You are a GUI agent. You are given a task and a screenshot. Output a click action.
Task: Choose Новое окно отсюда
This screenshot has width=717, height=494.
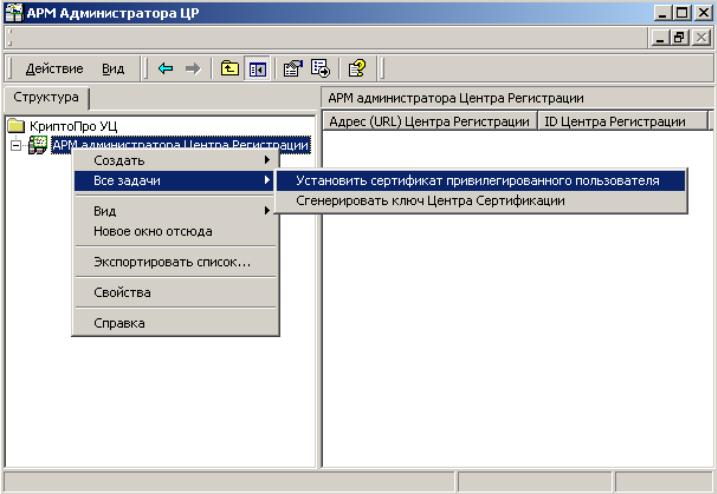176,231
